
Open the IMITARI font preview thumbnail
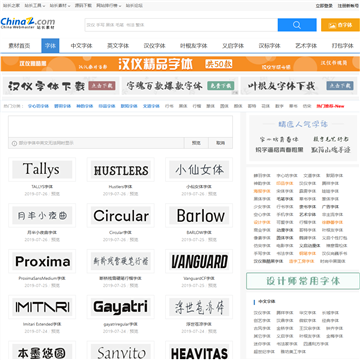42,307
